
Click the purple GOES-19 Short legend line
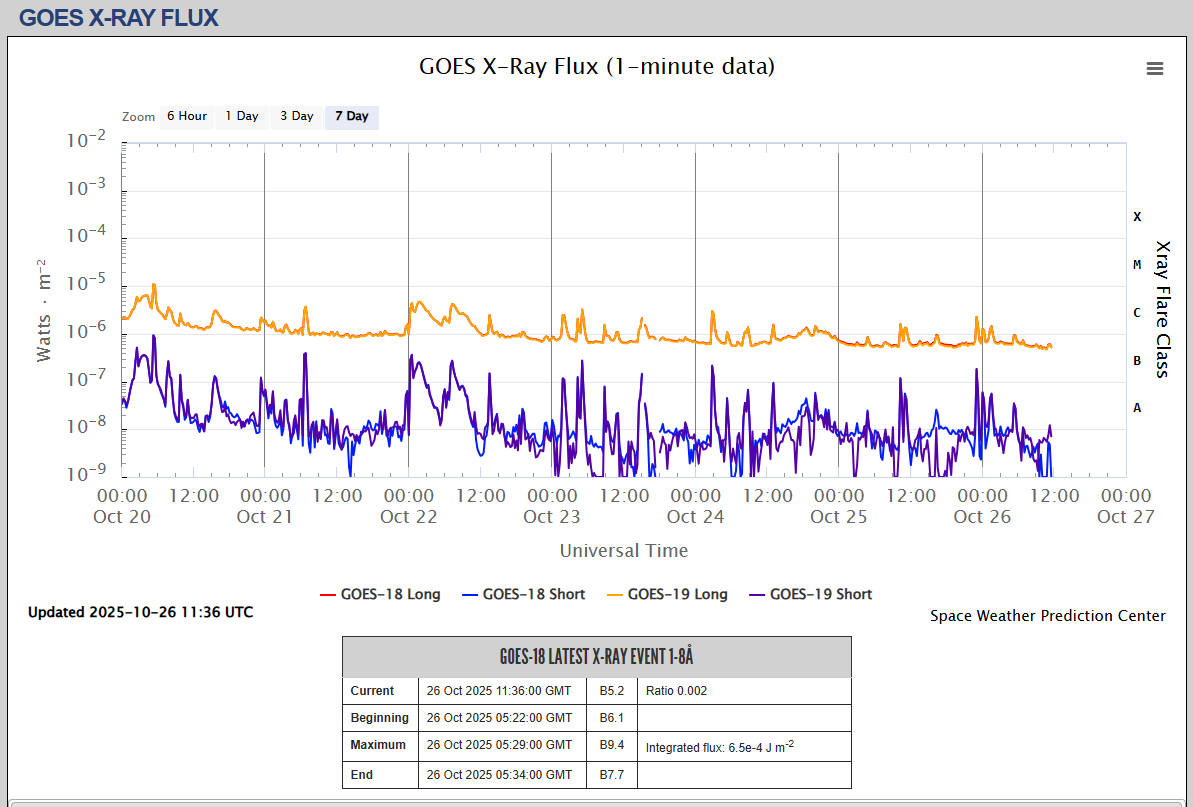[x=756, y=595]
